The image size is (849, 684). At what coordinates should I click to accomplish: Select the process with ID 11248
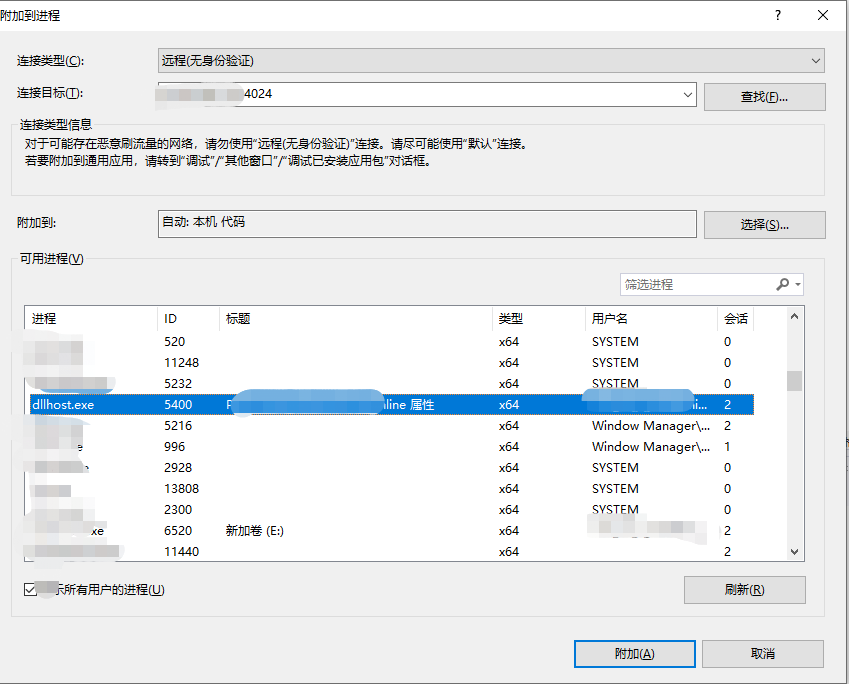tap(391, 363)
